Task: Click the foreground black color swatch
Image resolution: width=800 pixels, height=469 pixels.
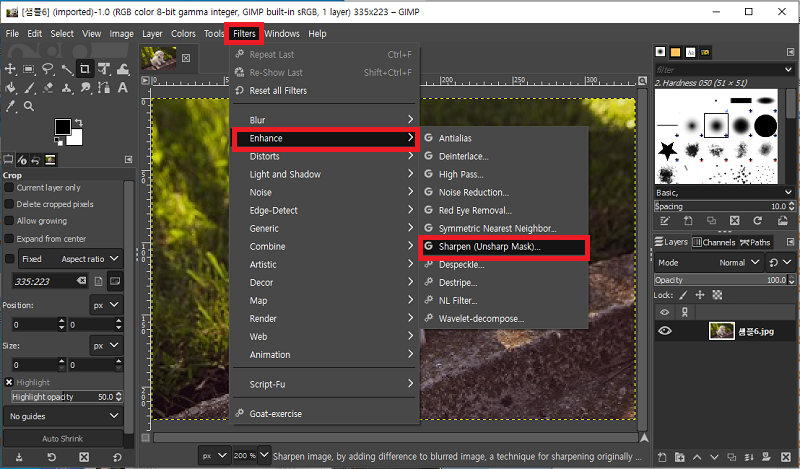Action: pos(63,127)
